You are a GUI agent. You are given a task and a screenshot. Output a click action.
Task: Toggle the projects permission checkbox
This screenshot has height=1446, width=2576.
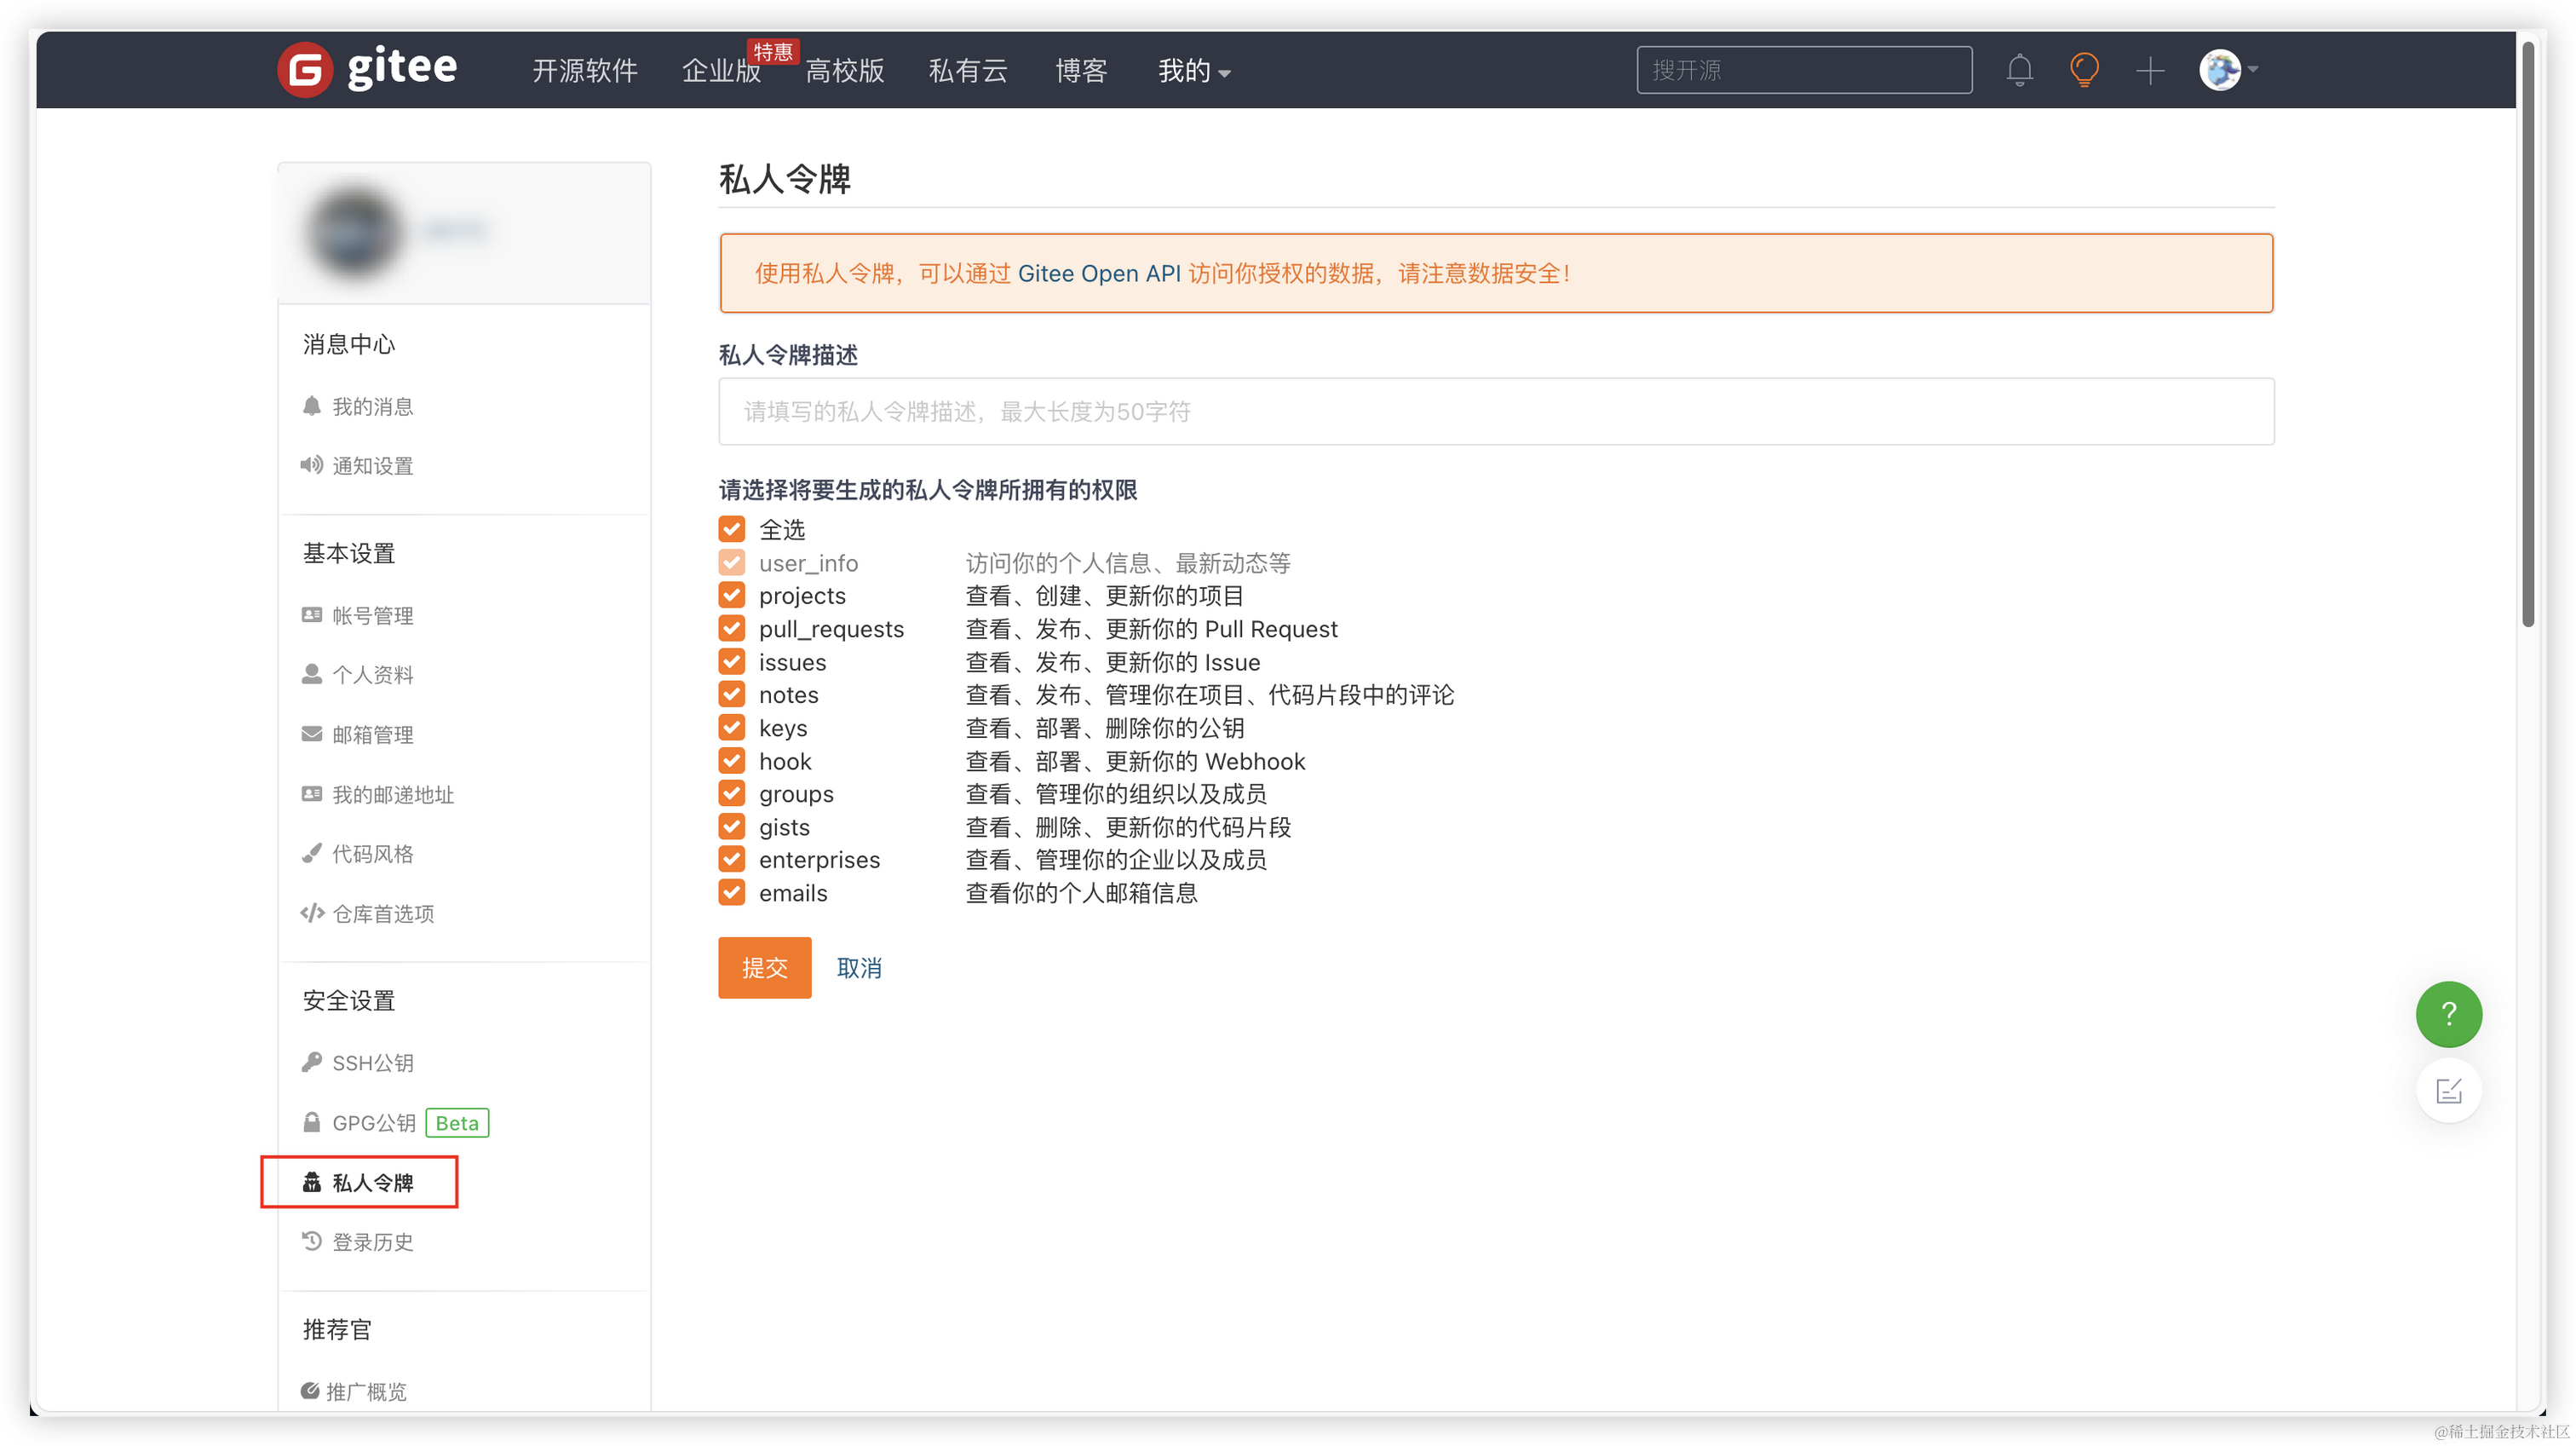click(732, 596)
